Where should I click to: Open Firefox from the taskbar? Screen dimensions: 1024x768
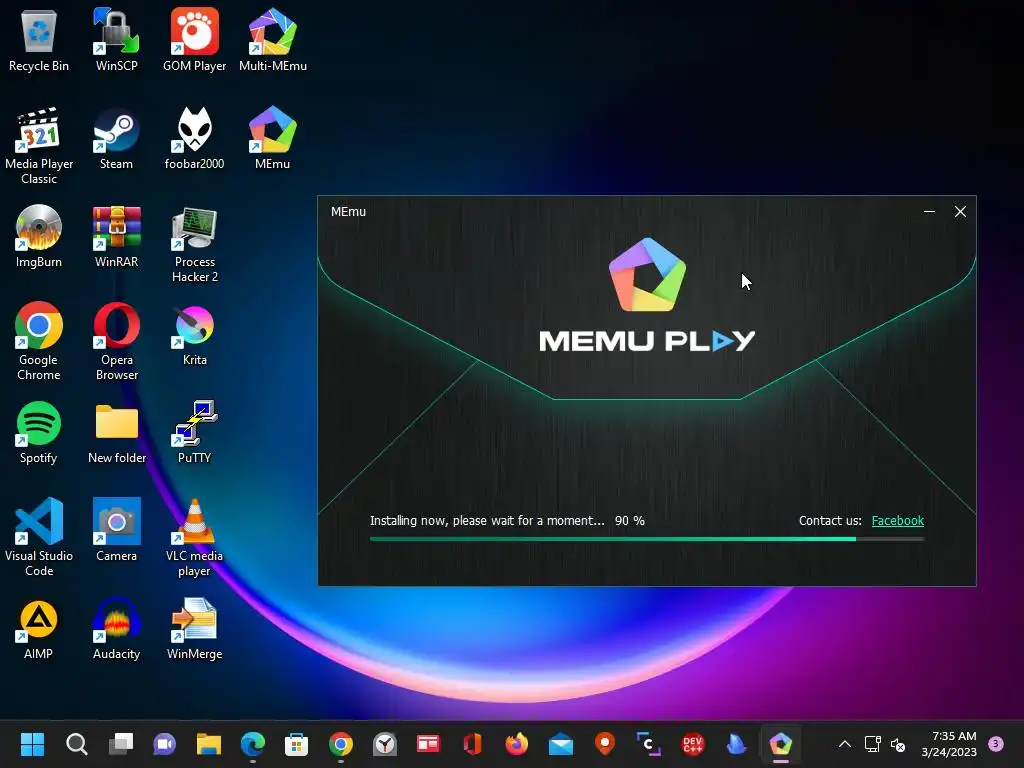pyautogui.click(x=517, y=744)
